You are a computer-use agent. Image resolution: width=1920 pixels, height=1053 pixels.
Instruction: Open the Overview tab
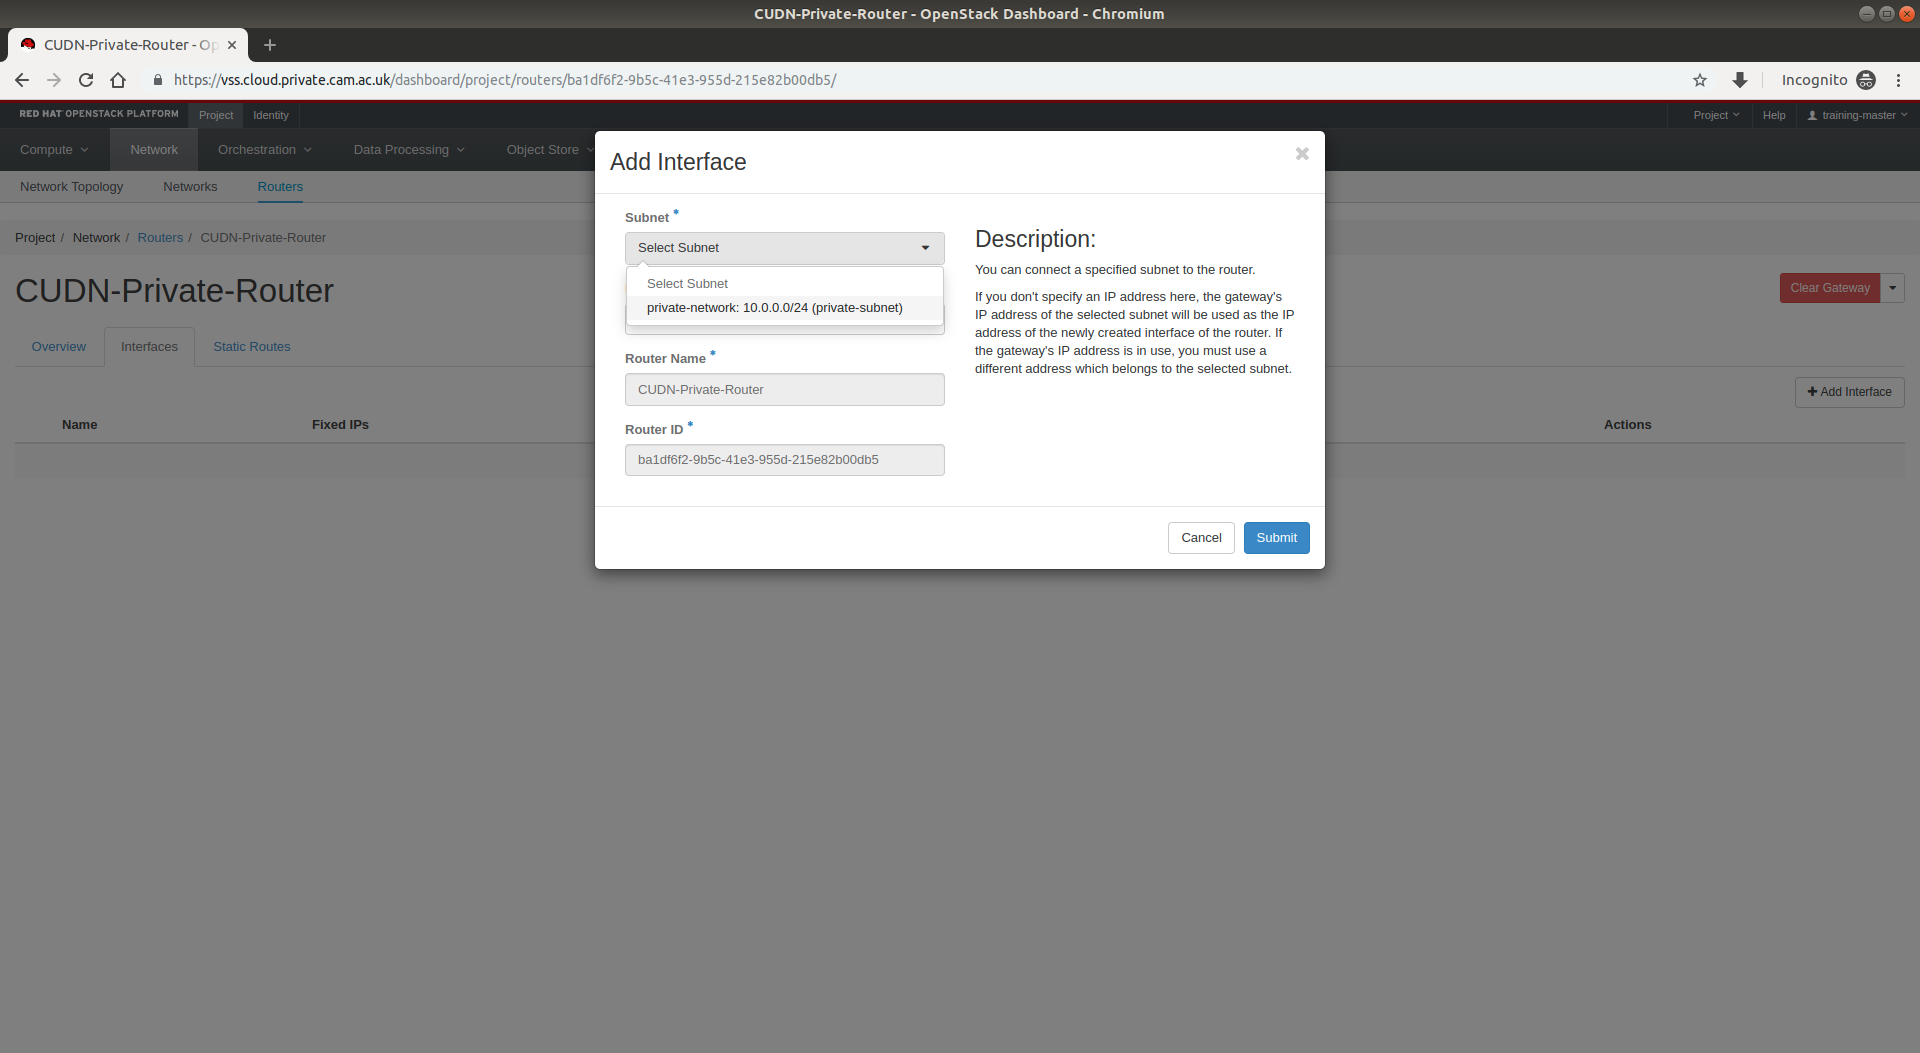click(x=58, y=347)
